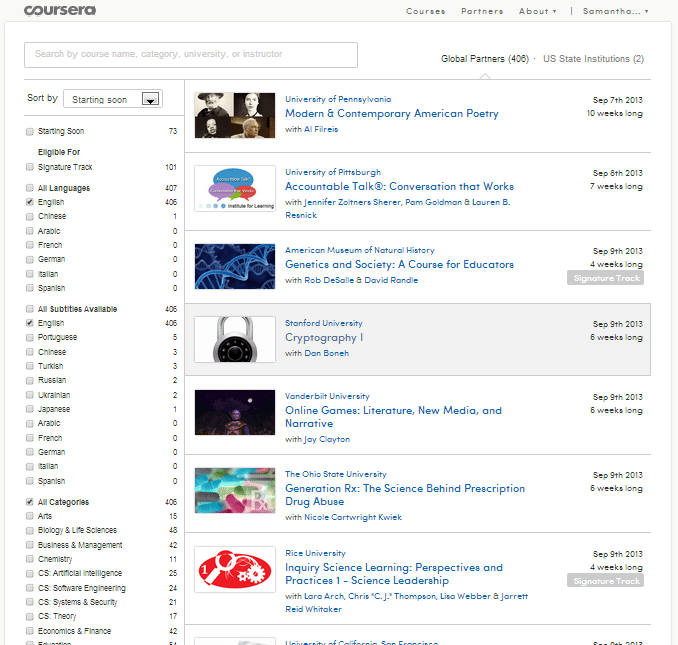Screen dimensions: 678x645
Task: Click instructor Al Filreis
Action: click(321, 129)
